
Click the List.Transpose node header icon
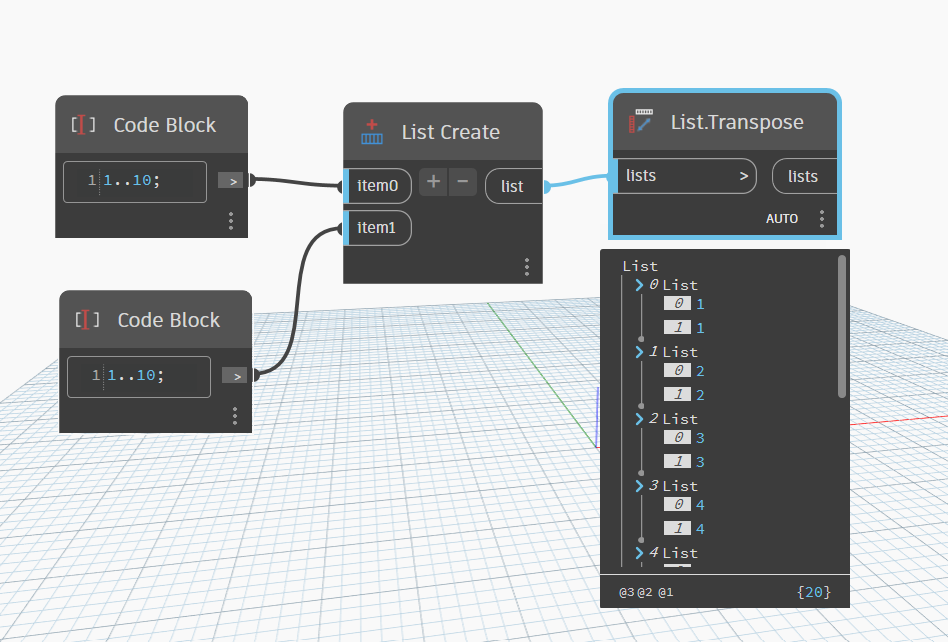click(x=640, y=122)
